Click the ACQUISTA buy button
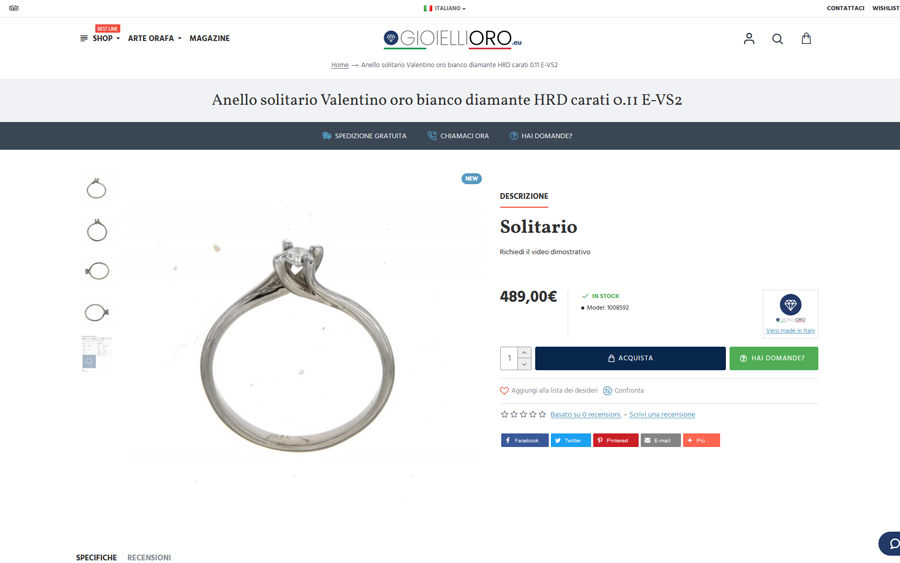Viewport: 900px width, 563px height. 630,358
